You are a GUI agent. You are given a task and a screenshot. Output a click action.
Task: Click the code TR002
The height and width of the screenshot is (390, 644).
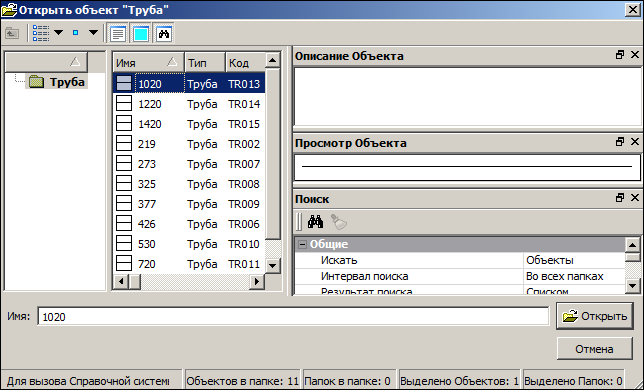tap(244, 144)
